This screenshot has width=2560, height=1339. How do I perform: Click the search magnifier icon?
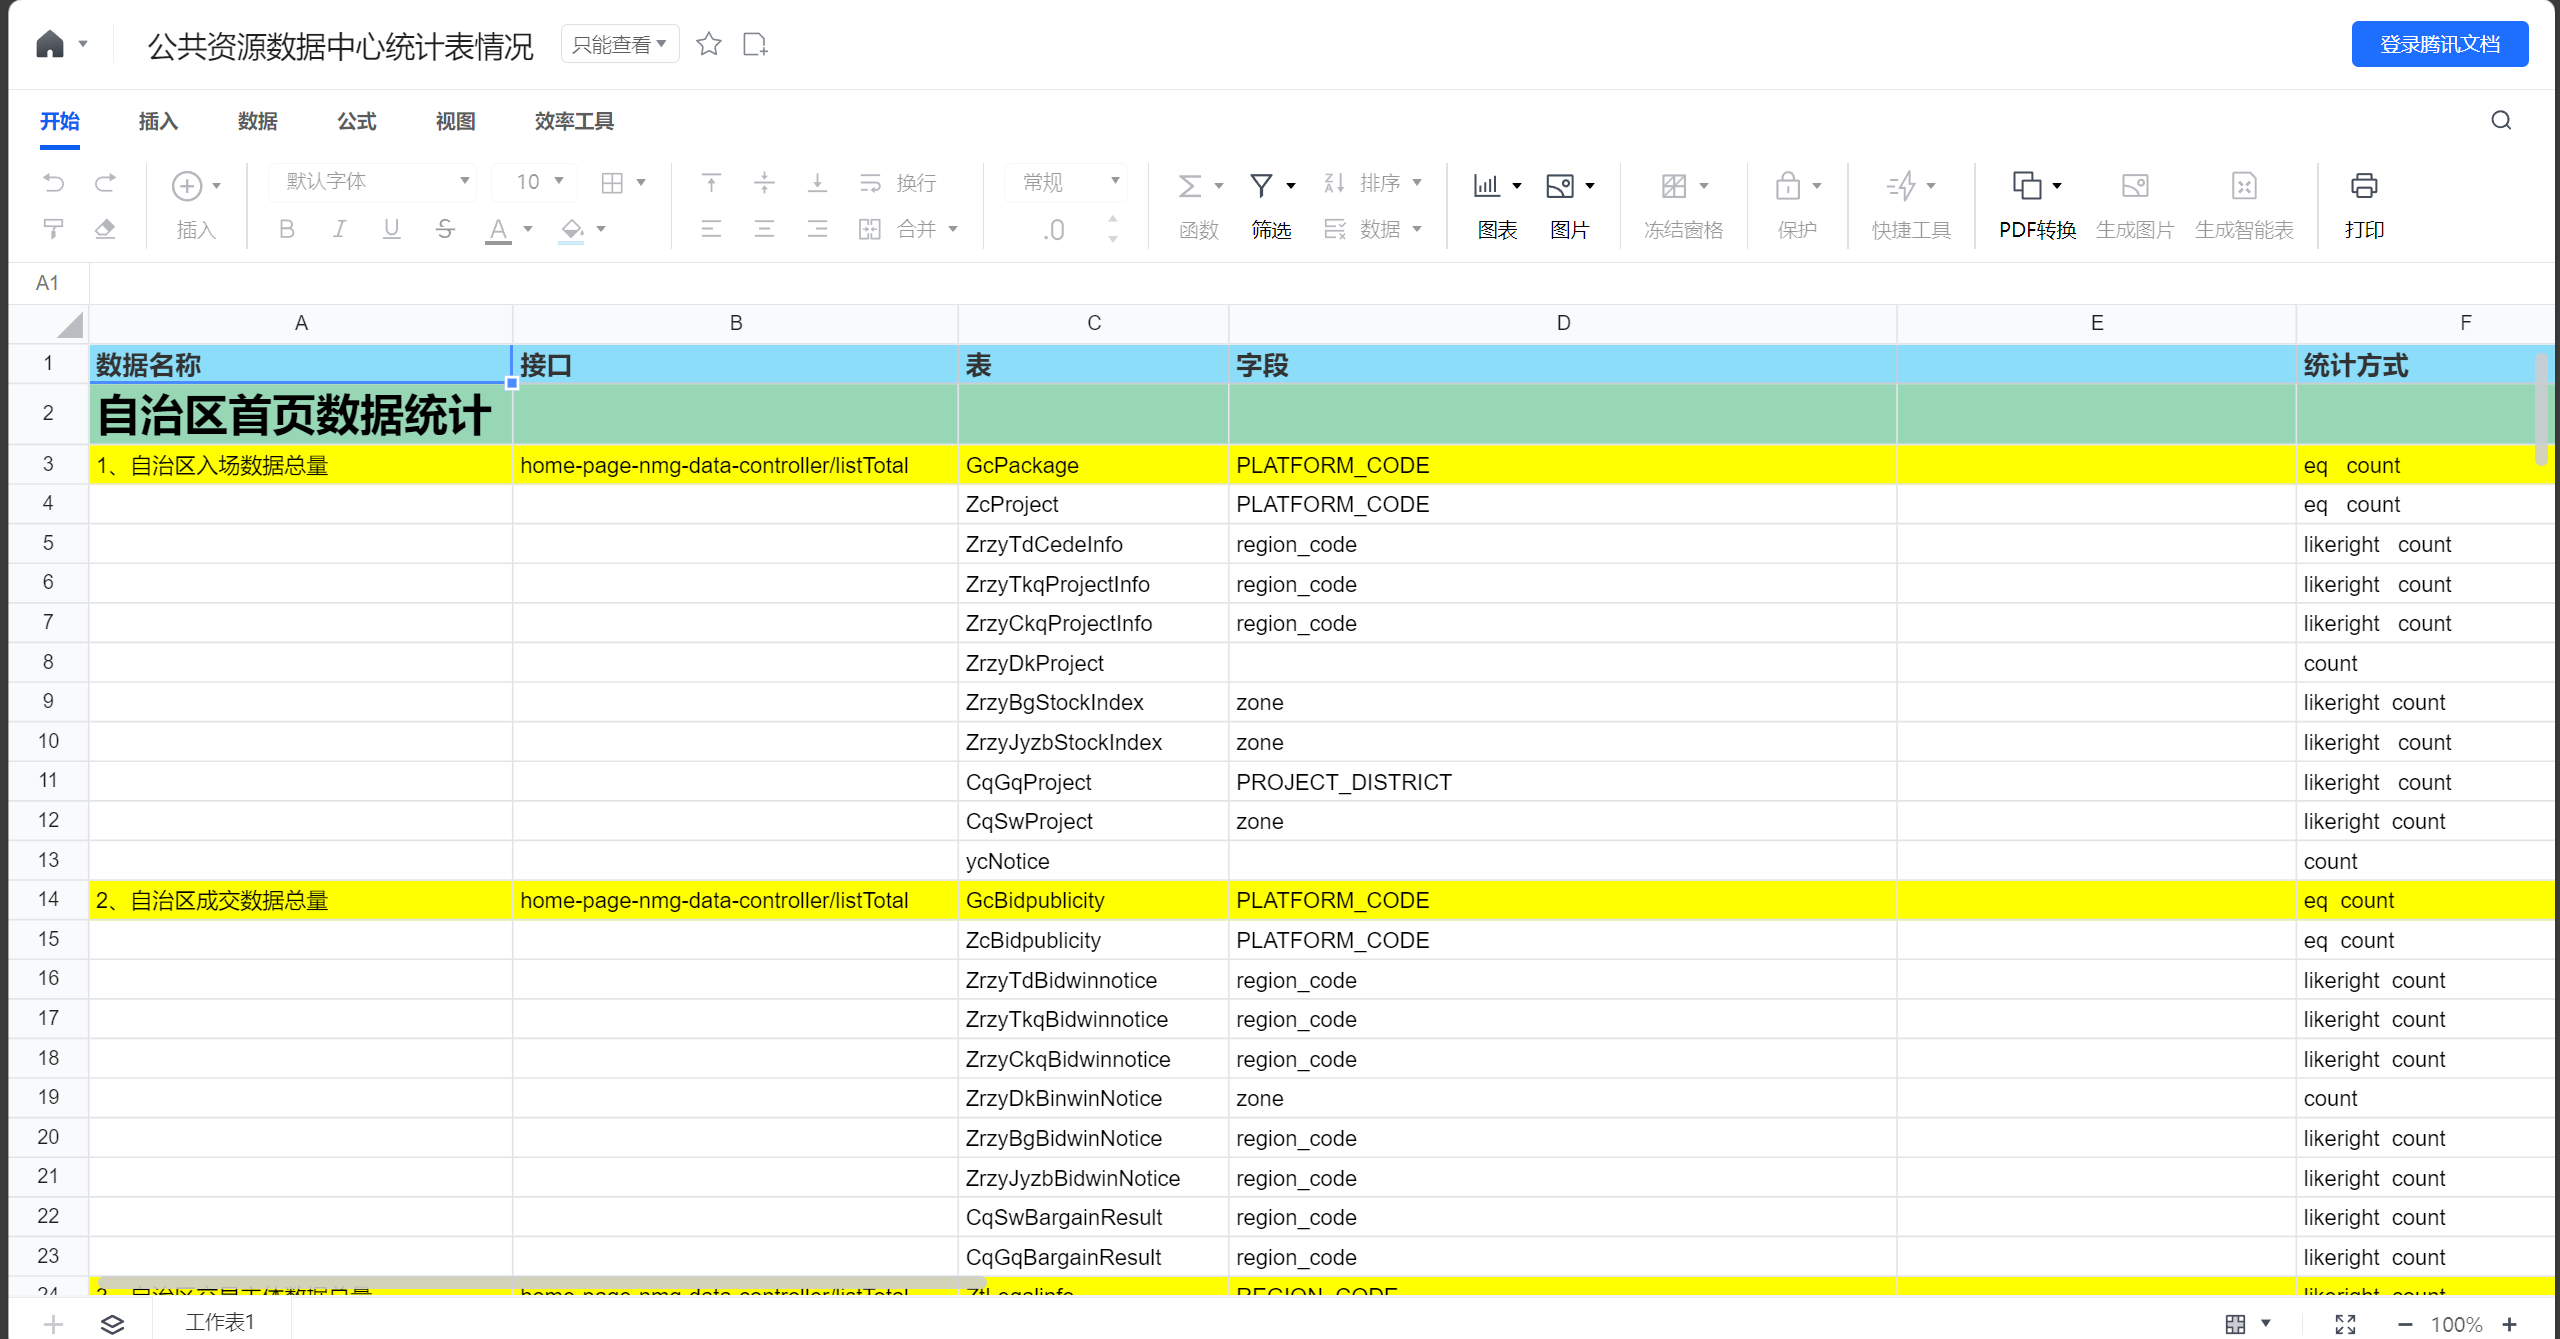pos(2501,121)
